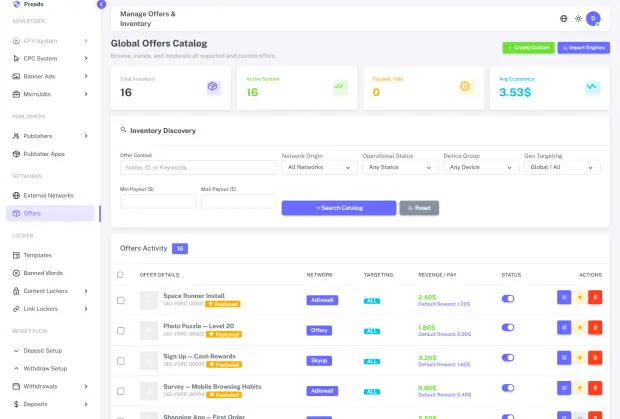Click the Reset filters button
The width and height of the screenshot is (620, 419).
(x=419, y=208)
